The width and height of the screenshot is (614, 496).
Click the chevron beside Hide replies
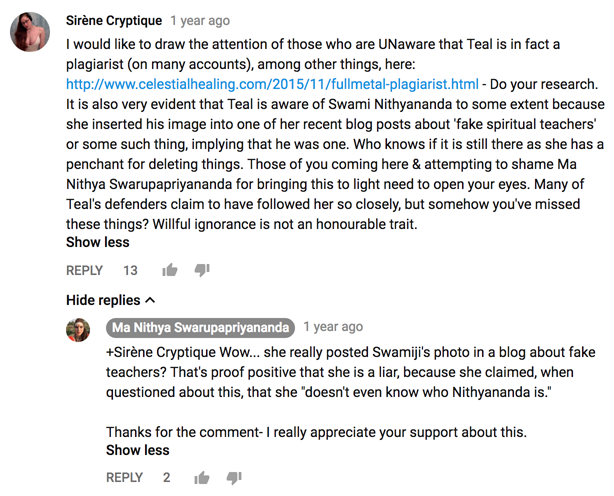tap(150, 300)
